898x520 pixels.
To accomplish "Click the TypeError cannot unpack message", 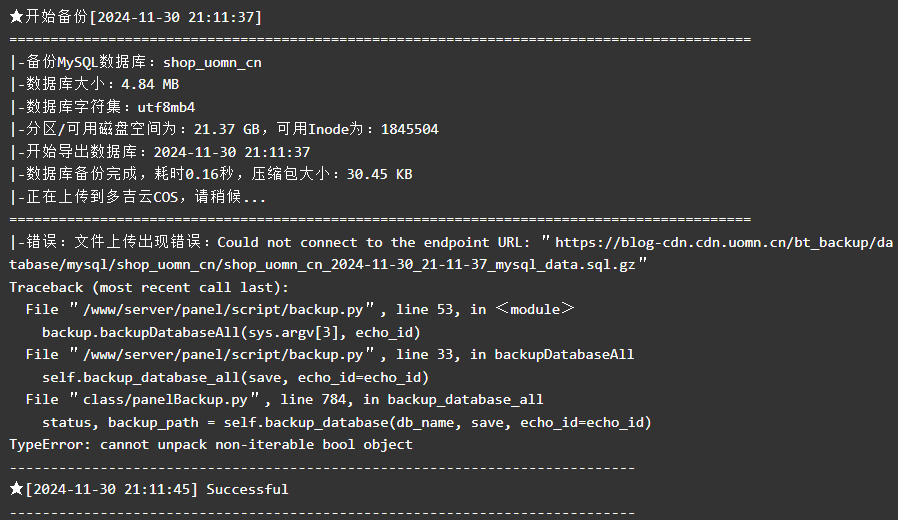I will [211, 445].
